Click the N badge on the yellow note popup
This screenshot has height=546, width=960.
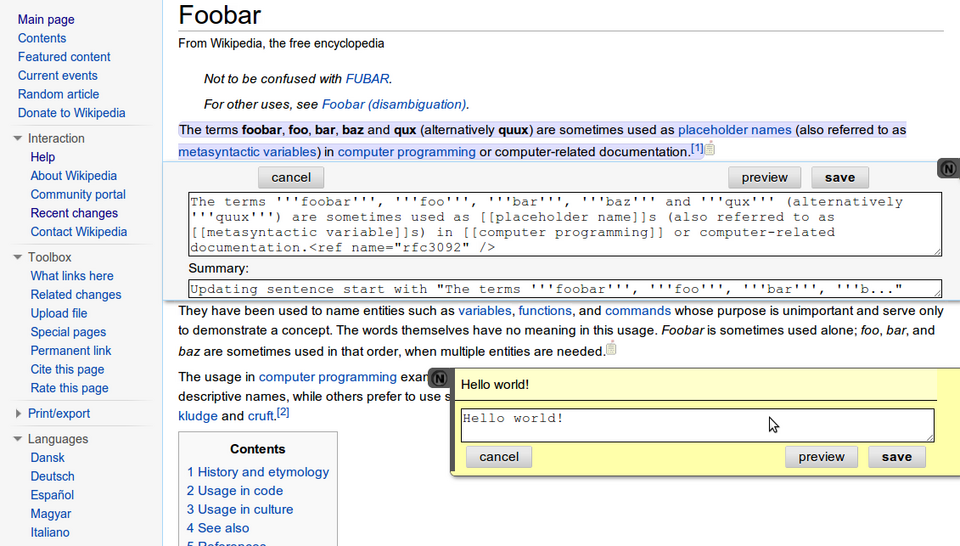(x=440, y=379)
